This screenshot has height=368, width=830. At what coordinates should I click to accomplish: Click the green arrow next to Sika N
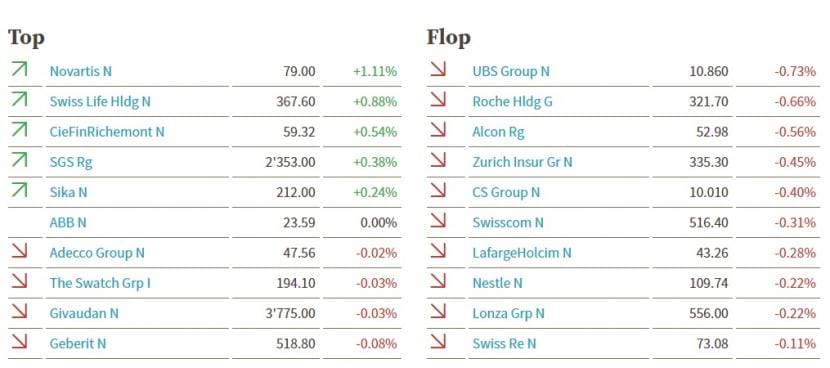click(19, 190)
